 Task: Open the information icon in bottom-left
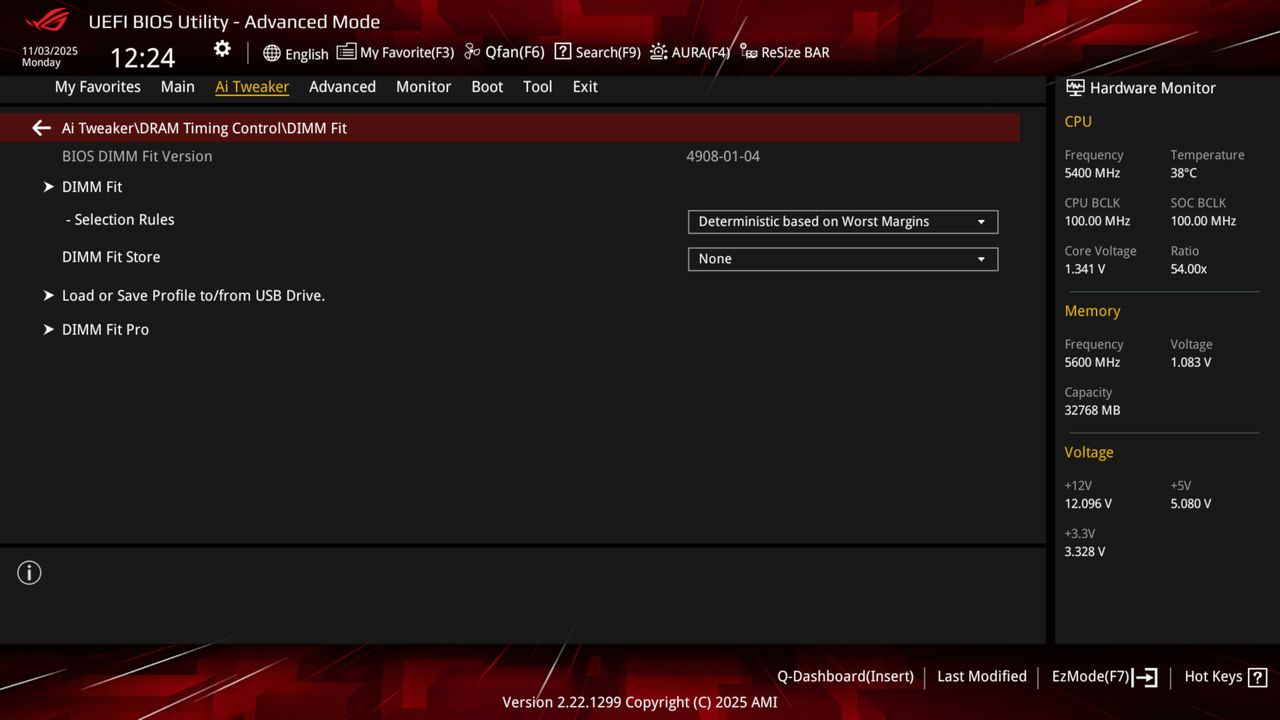[x=29, y=573]
